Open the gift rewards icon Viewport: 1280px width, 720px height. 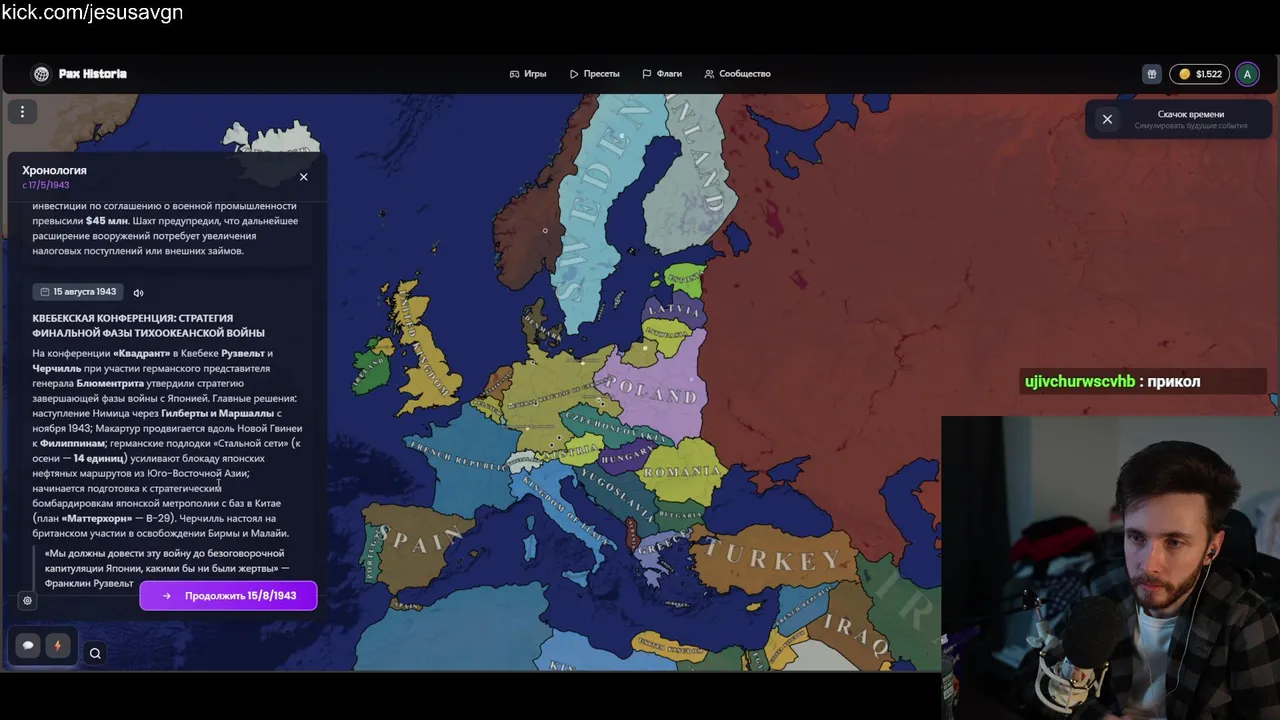click(x=1152, y=74)
